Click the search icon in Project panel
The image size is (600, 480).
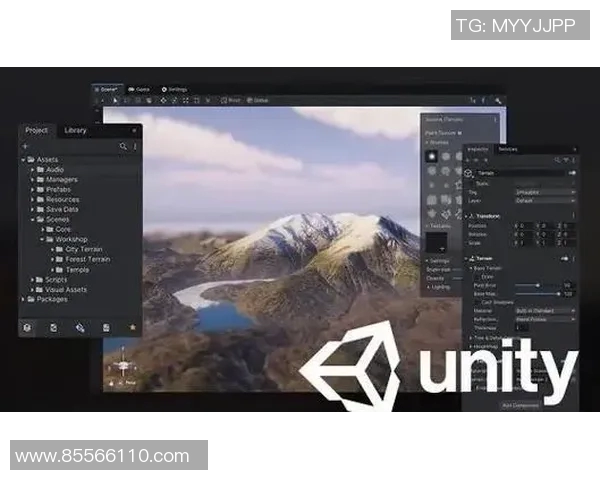(x=123, y=146)
